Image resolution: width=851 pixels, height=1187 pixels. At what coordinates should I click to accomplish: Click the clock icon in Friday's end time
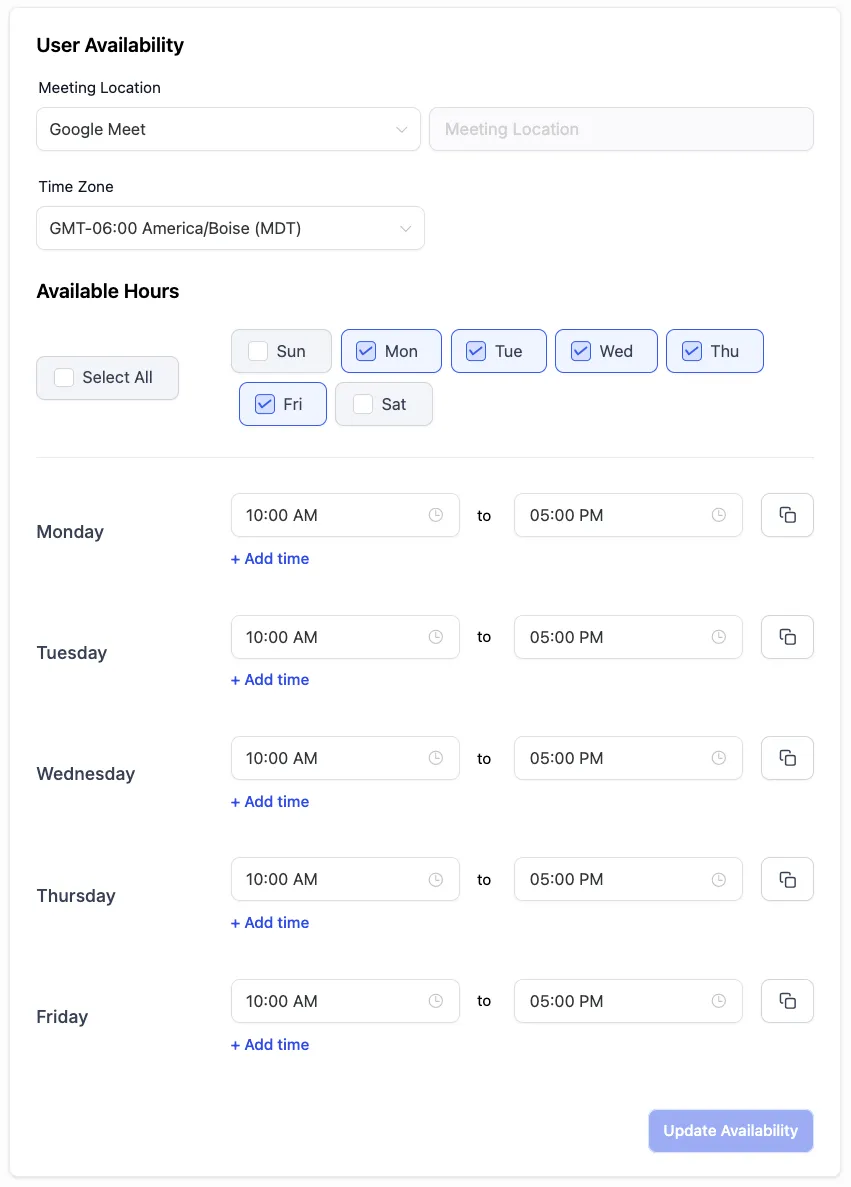click(719, 1001)
